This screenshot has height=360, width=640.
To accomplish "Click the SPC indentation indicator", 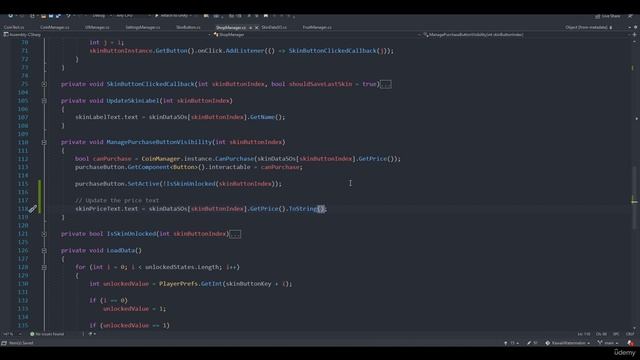I will [x=616, y=334].
